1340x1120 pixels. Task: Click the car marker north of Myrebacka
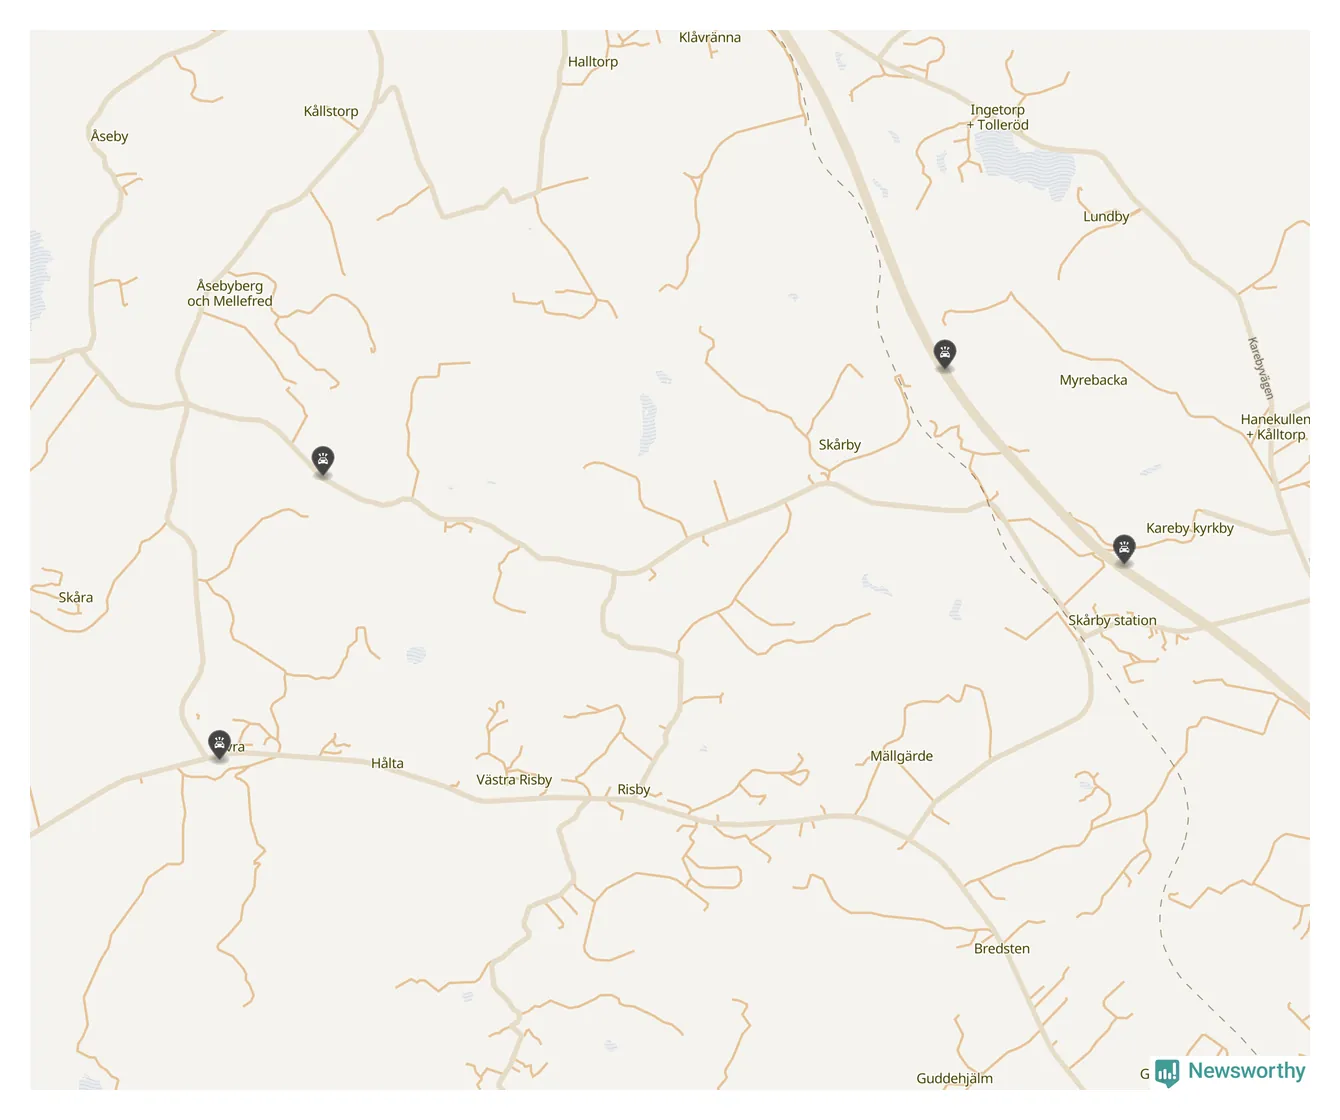point(944,354)
